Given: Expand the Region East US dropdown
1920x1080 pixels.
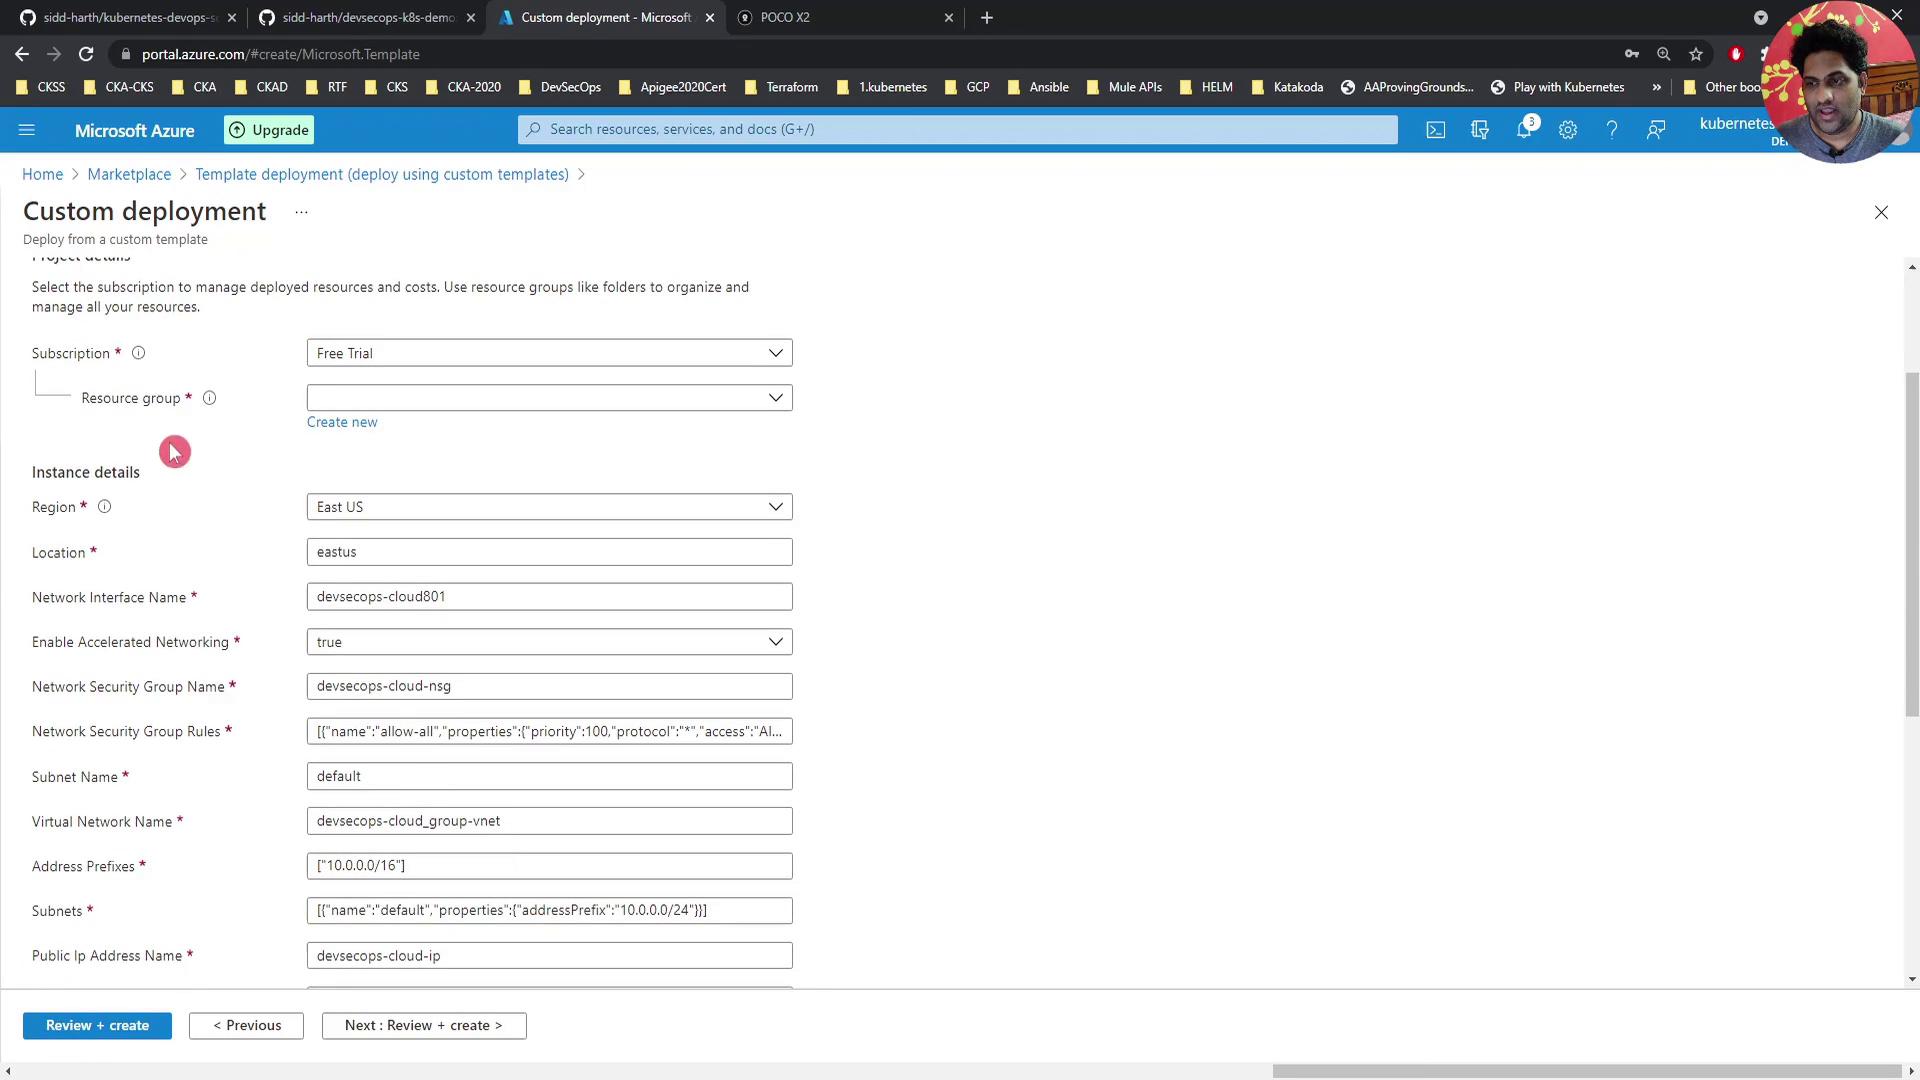Looking at the screenshot, I should (549, 507).
